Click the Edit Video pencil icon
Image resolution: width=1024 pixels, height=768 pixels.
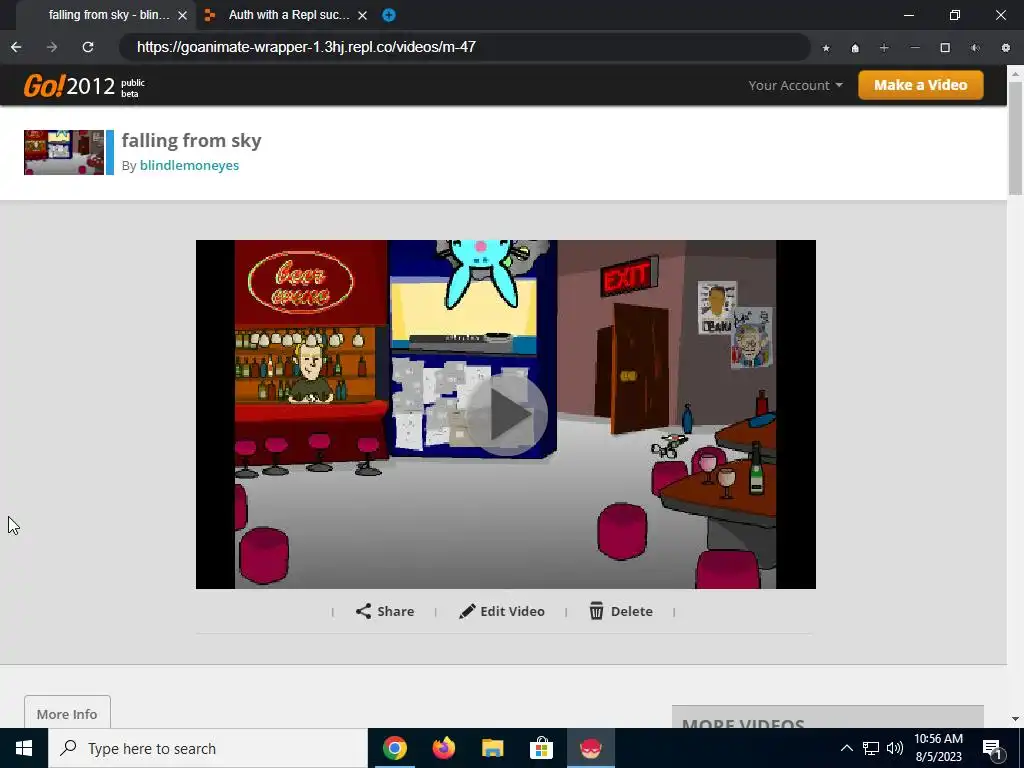pos(467,611)
